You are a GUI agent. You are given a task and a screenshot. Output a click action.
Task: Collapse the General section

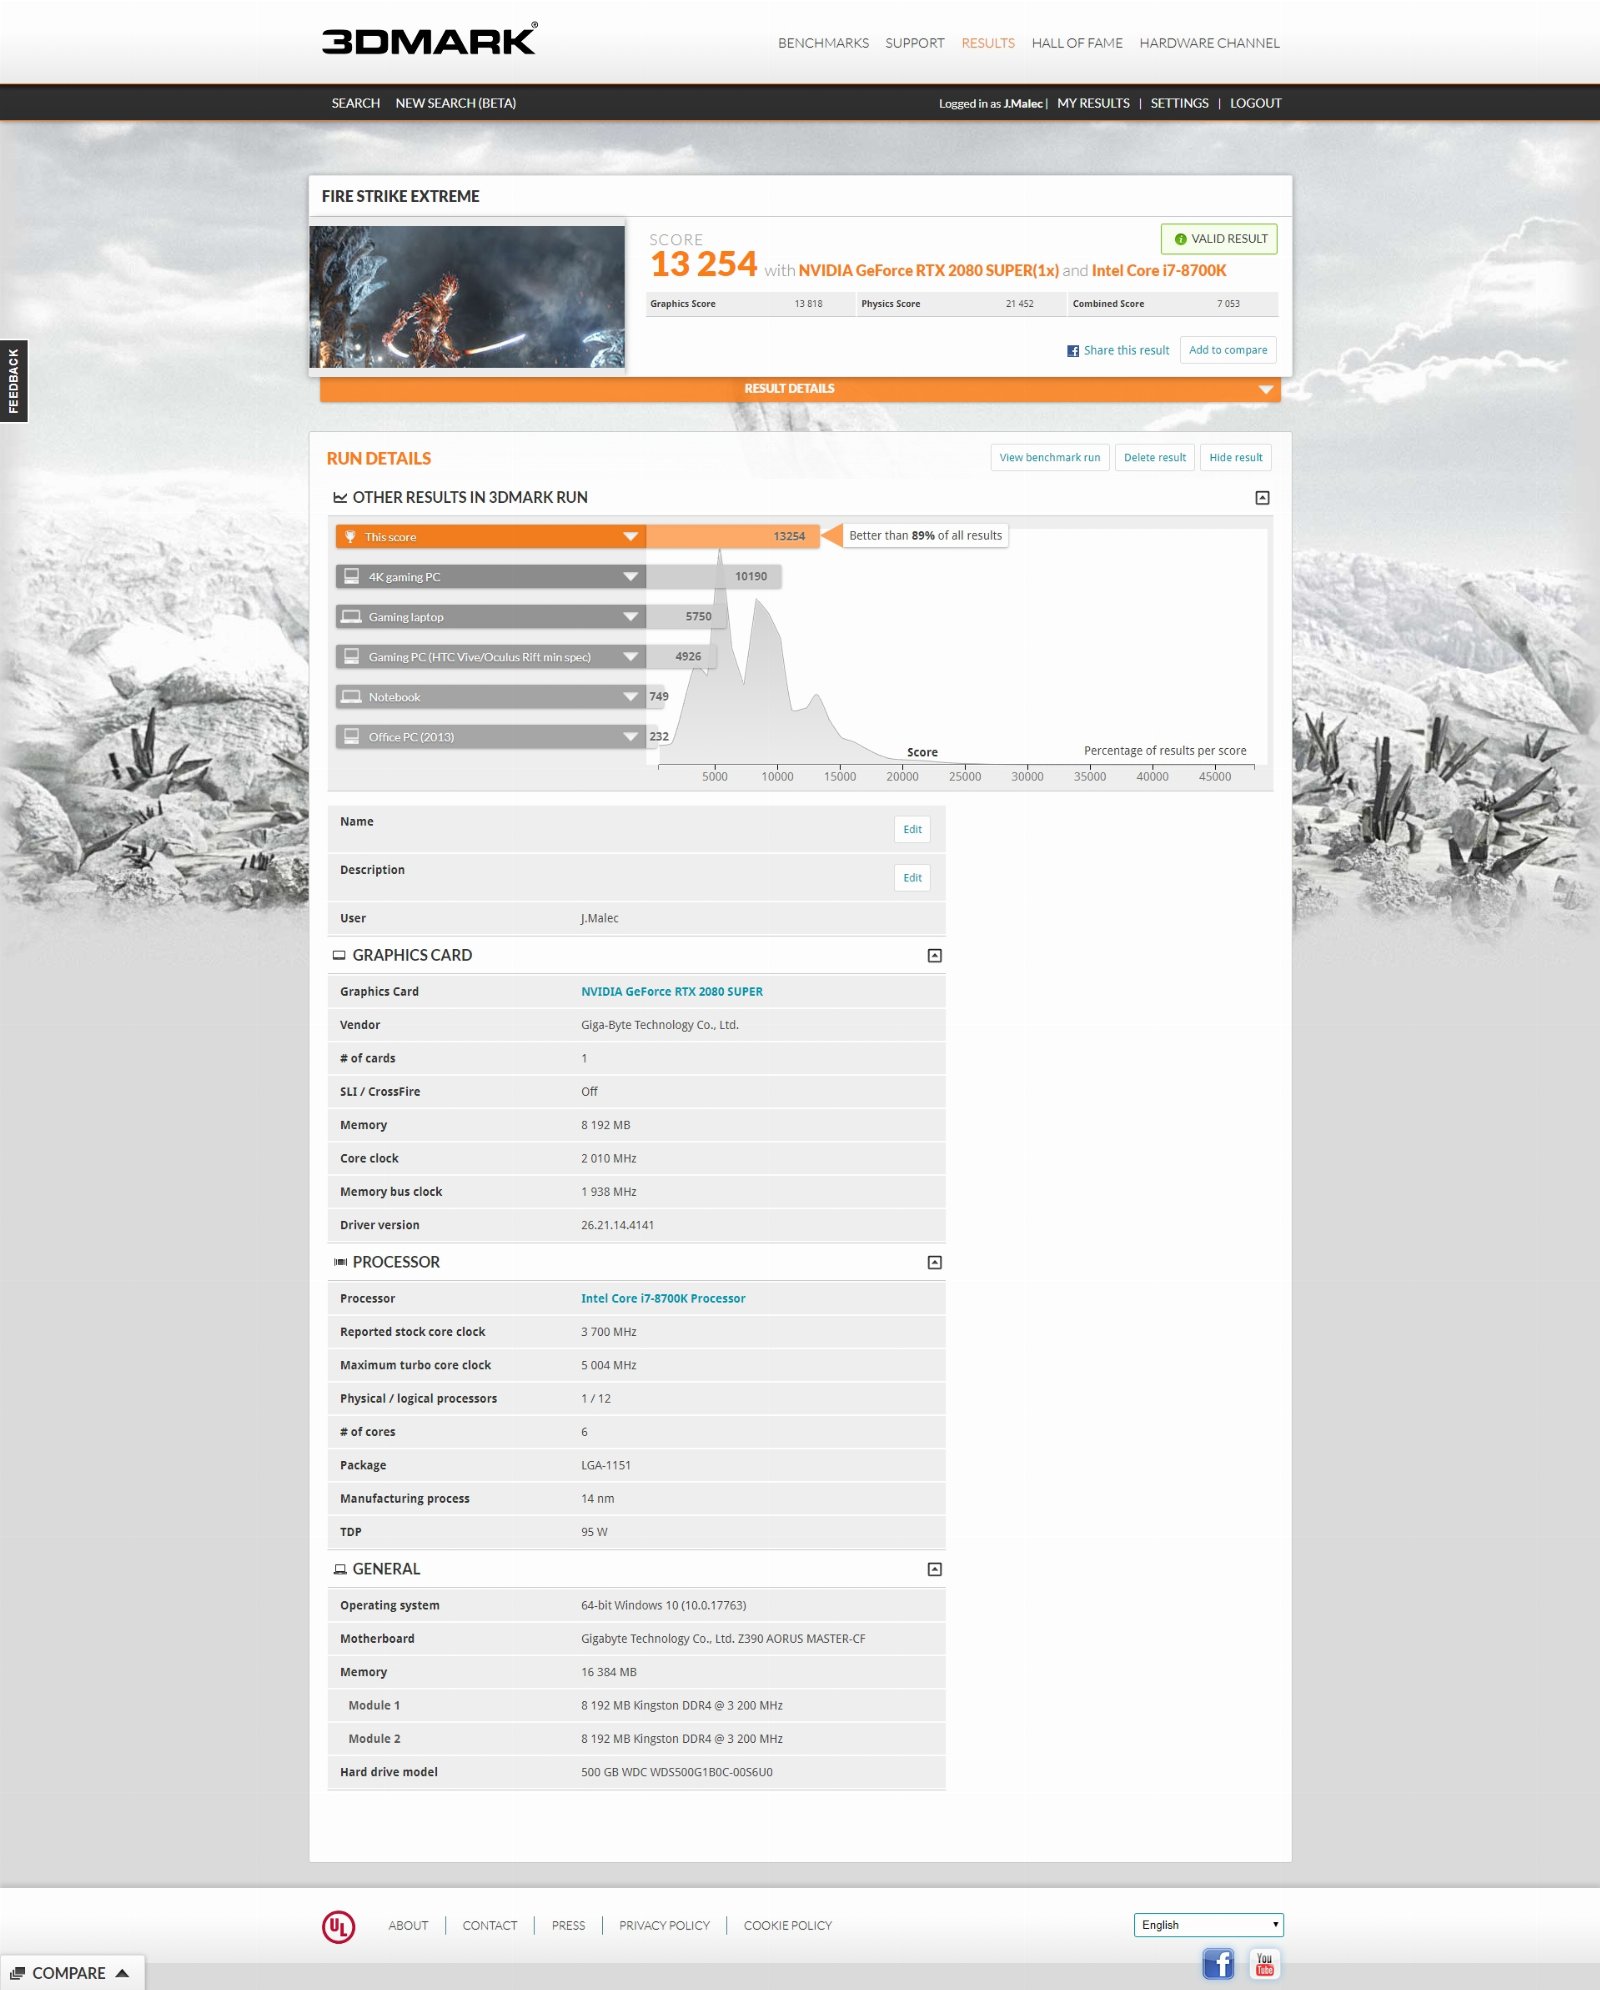(x=934, y=1569)
